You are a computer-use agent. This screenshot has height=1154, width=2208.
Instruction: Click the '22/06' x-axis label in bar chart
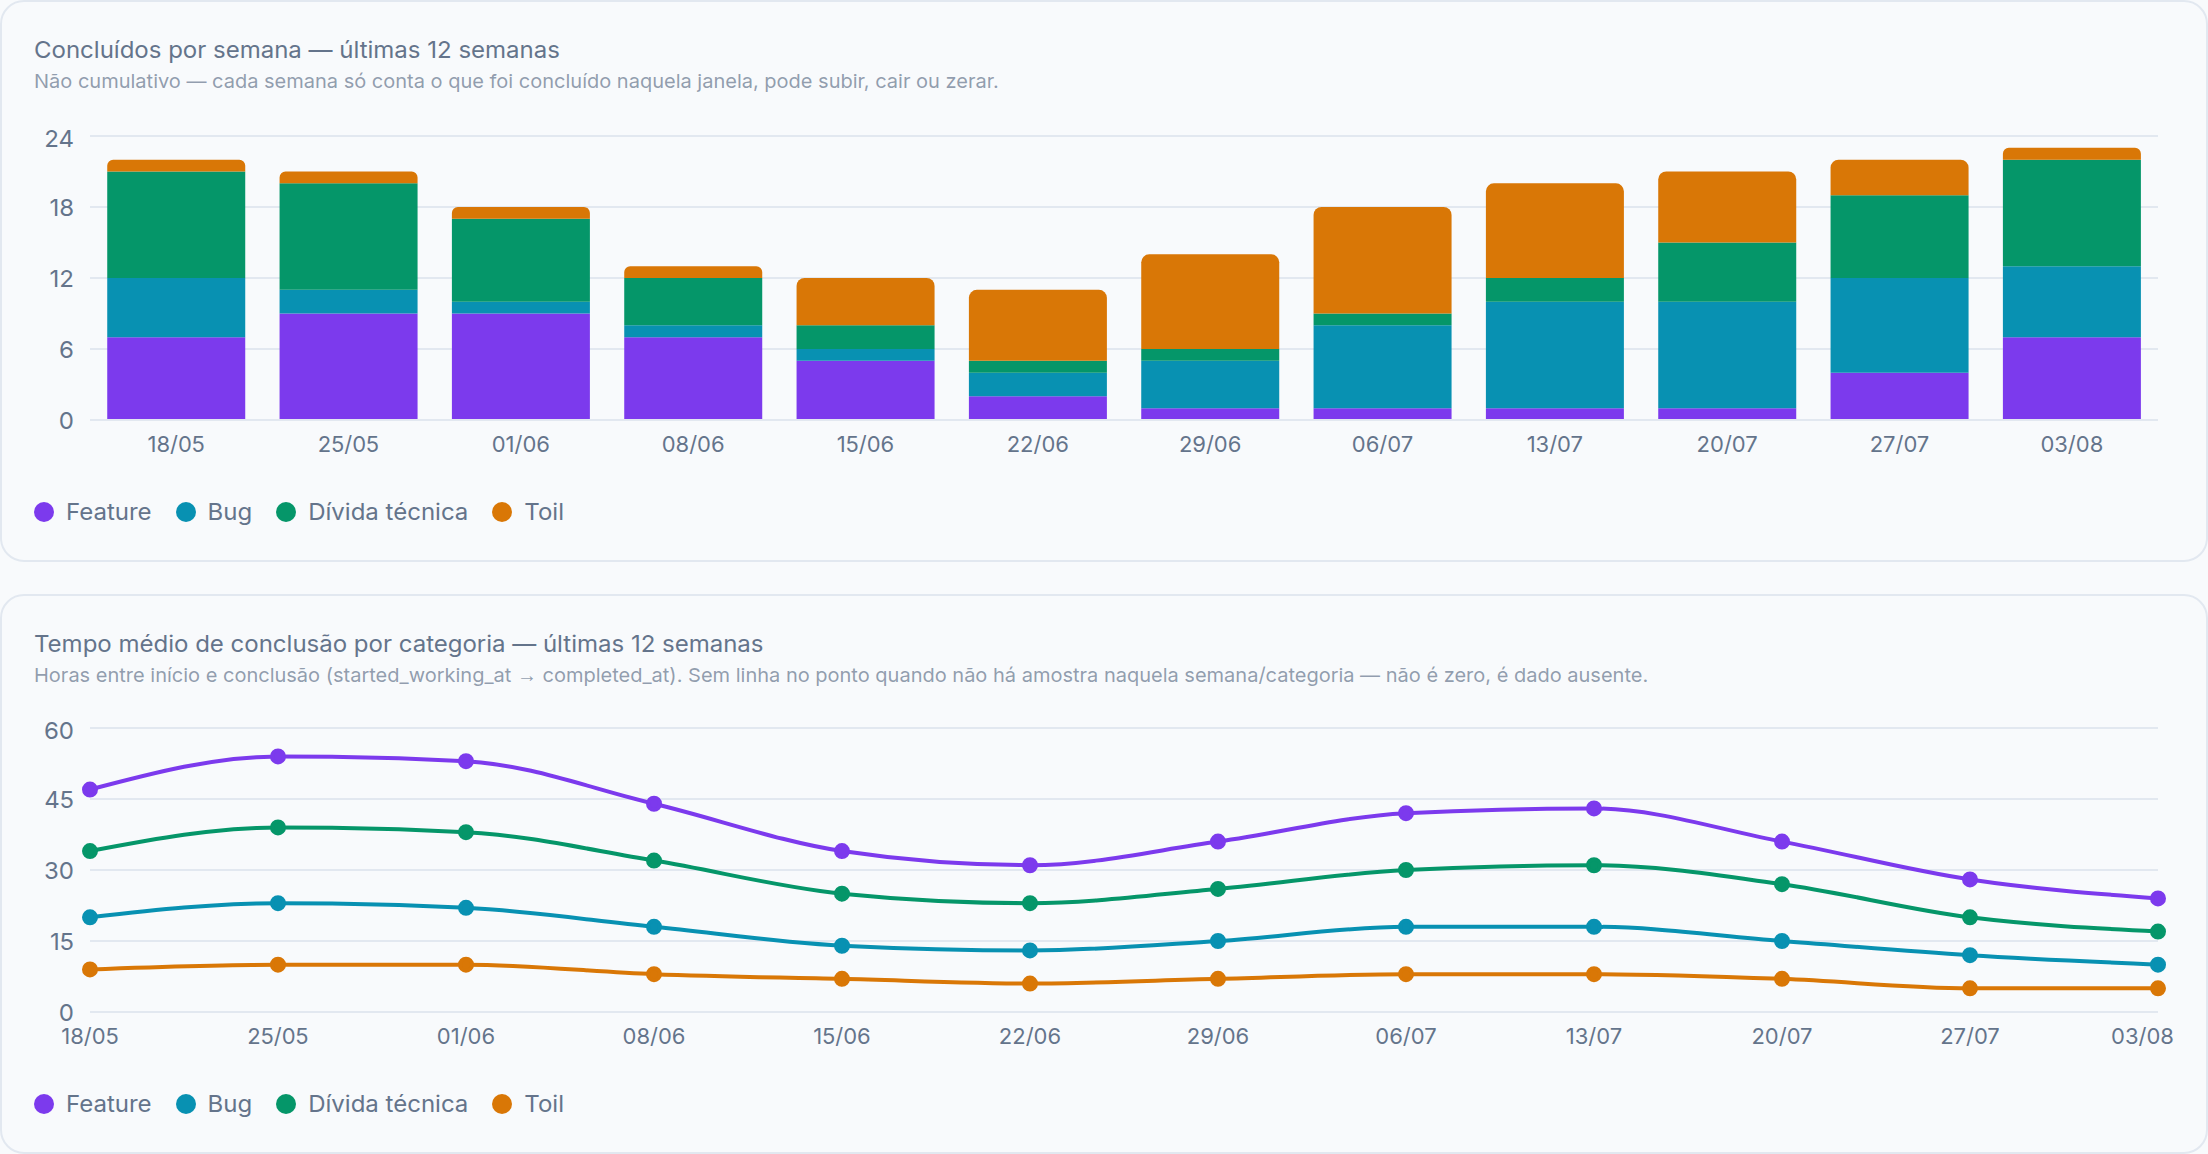[1038, 444]
